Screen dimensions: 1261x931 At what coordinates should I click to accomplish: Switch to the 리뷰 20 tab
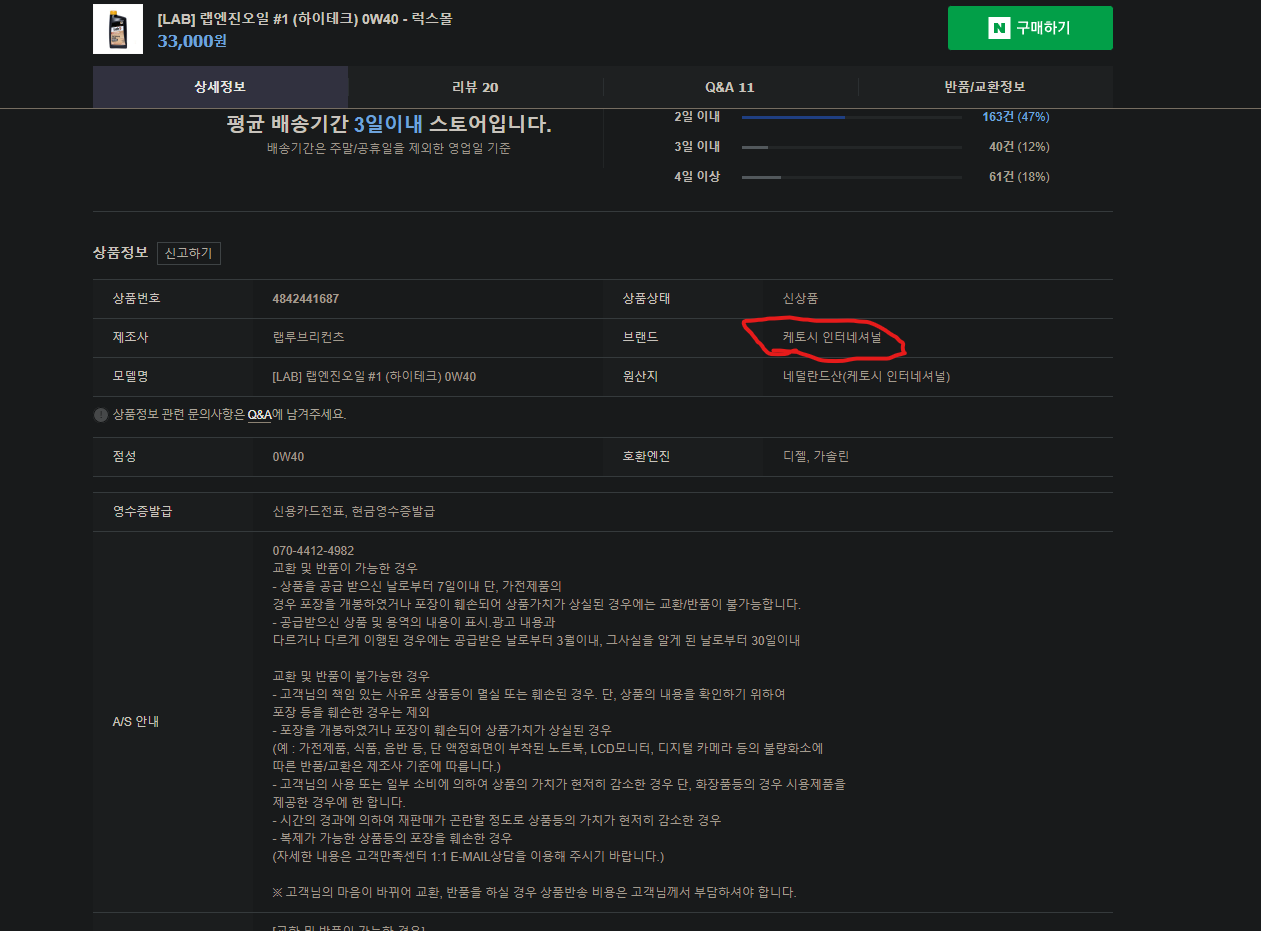pyautogui.click(x=476, y=87)
